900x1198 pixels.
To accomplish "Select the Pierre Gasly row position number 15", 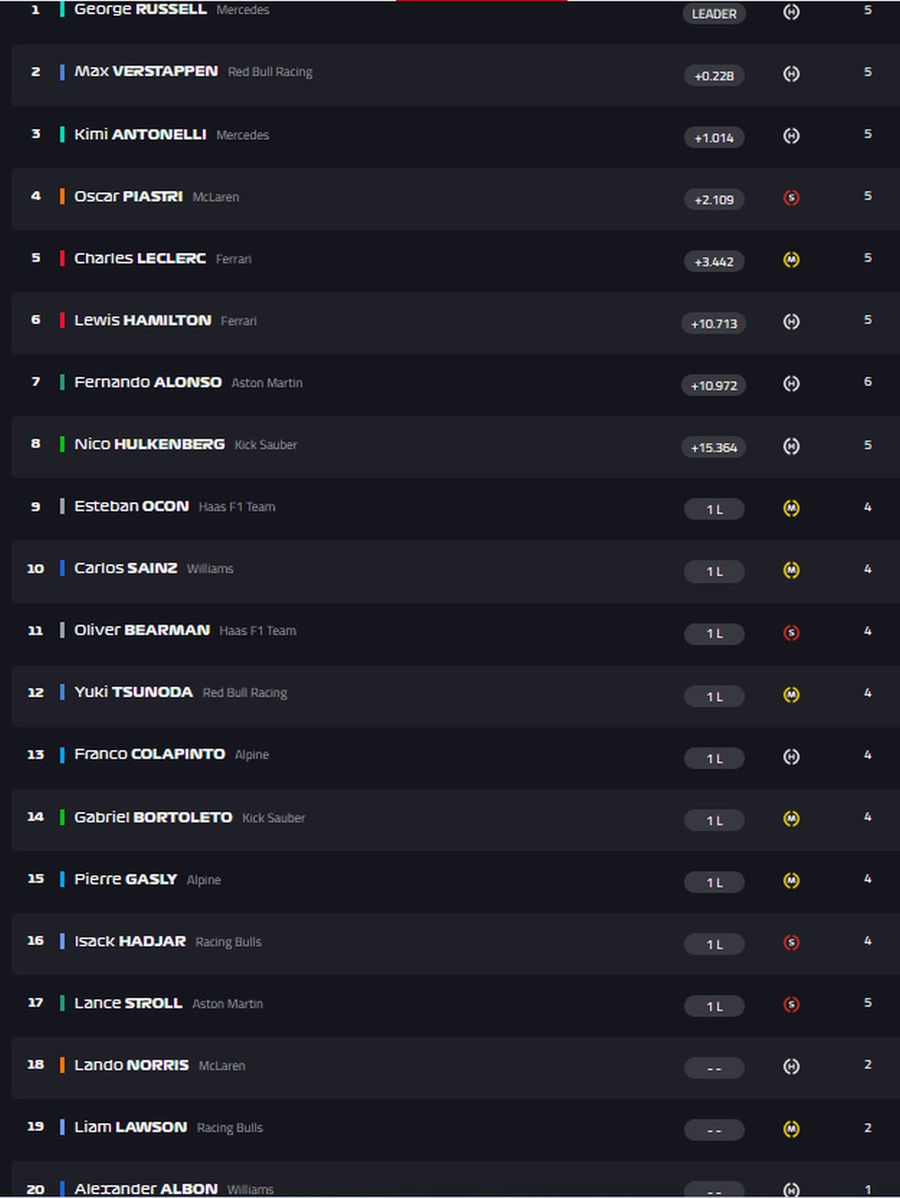I will [x=36, y=879].
